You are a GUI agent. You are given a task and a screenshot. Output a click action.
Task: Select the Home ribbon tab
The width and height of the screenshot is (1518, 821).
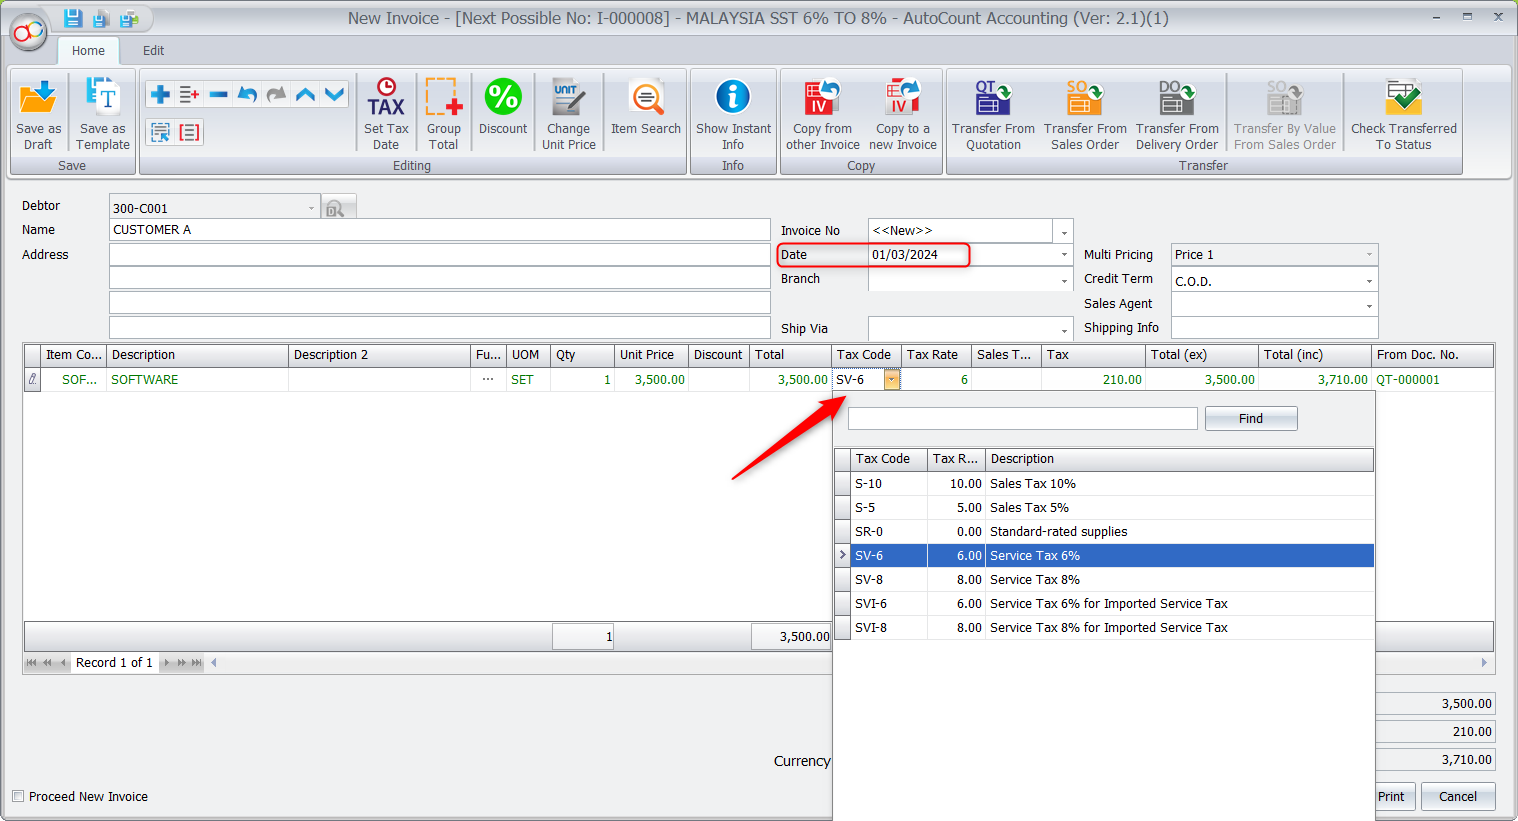pyautogui.click(x=88, y=51)
